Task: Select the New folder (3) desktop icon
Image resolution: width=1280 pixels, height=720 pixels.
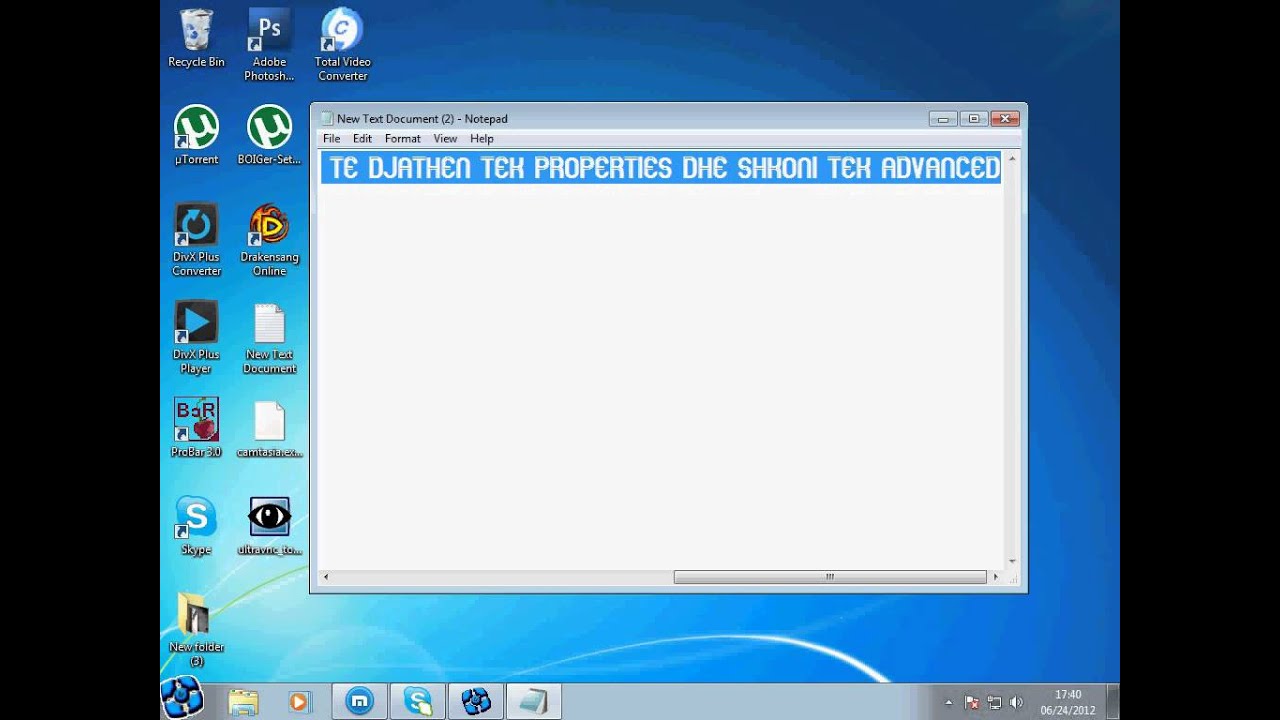Action: (196, 630)
